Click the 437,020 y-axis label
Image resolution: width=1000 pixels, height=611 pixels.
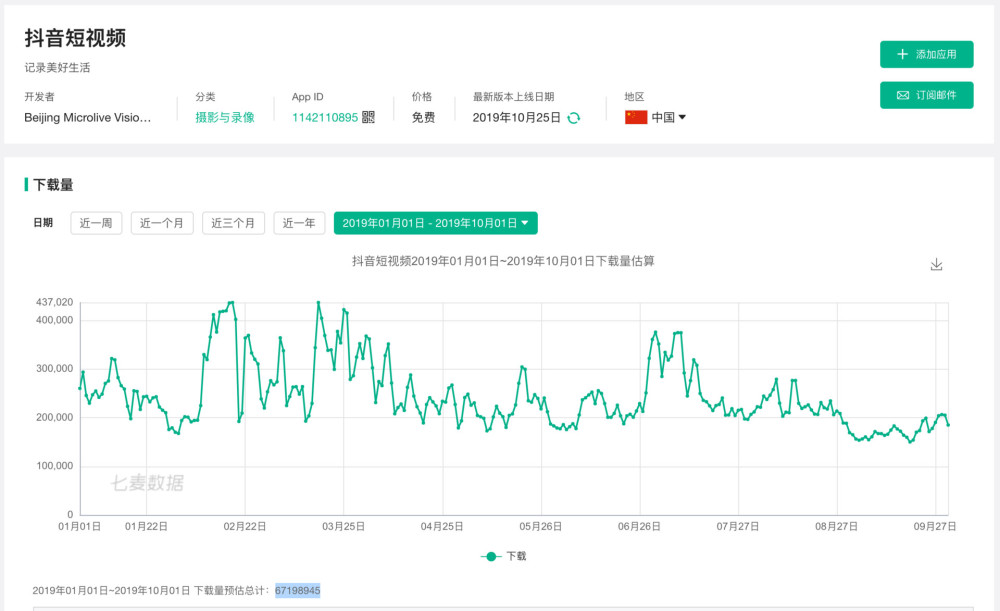54,302
